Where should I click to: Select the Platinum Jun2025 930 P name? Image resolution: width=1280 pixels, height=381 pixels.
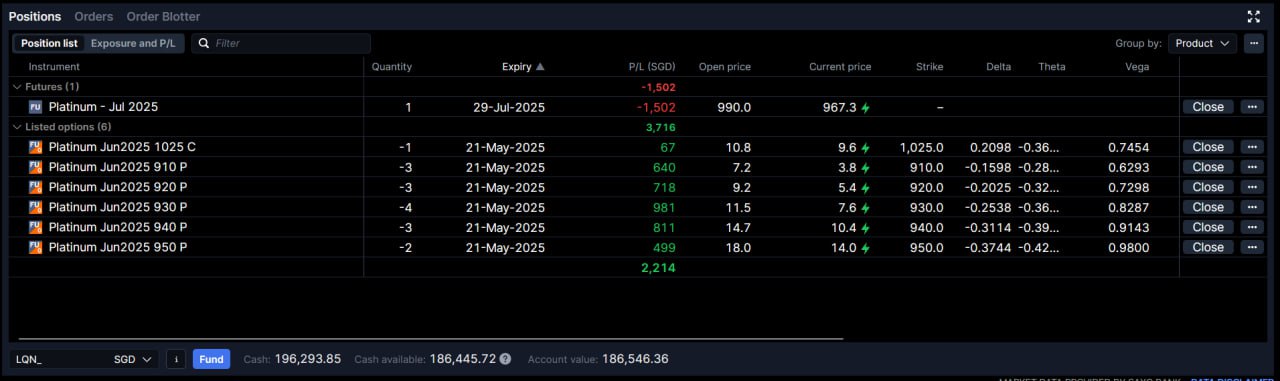tap(118, 207)
